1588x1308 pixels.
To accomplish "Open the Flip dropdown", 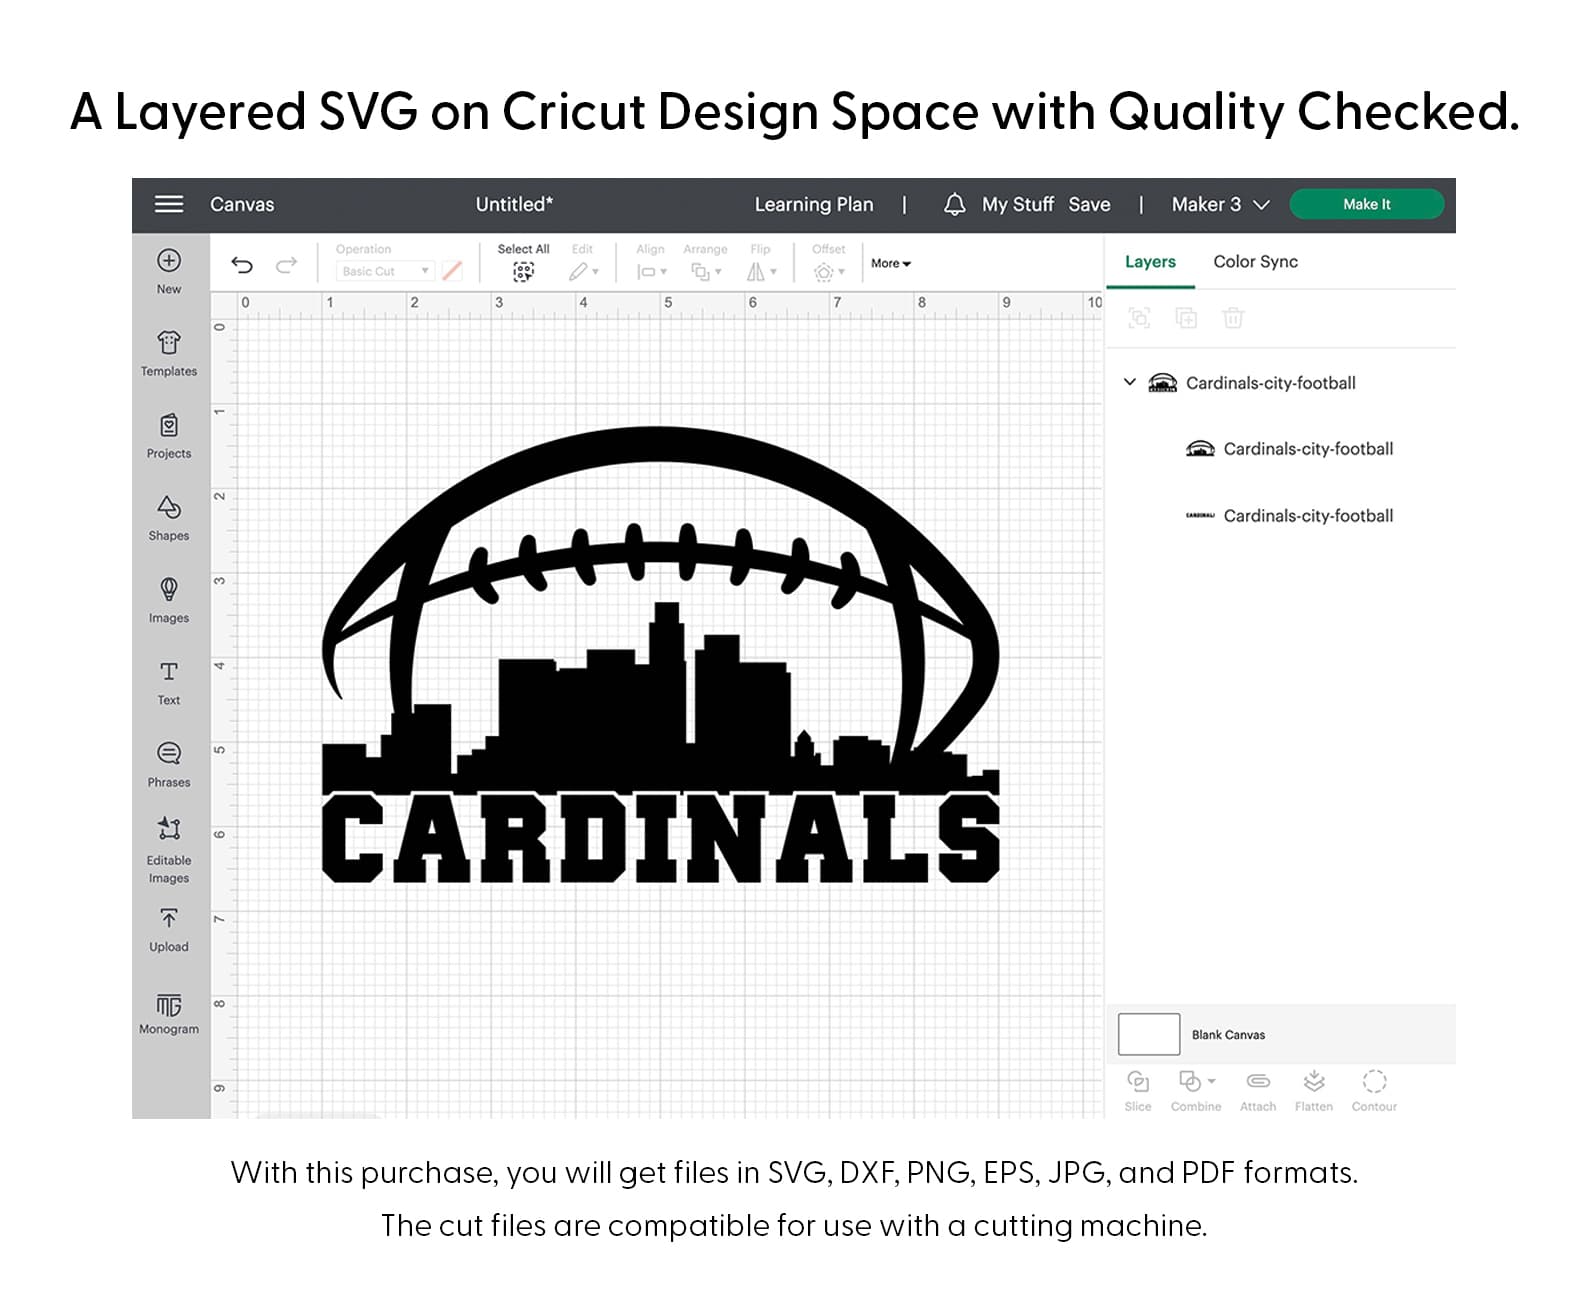I will click(762, 271).
